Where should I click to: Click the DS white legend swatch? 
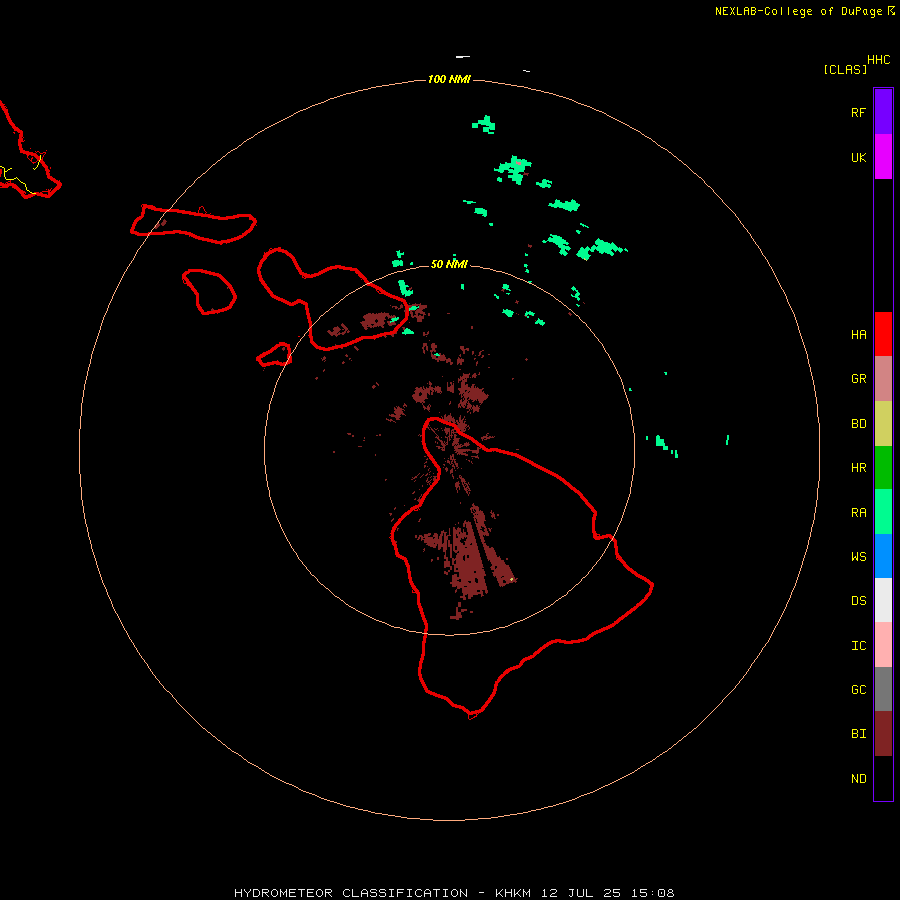coord(883,600)
